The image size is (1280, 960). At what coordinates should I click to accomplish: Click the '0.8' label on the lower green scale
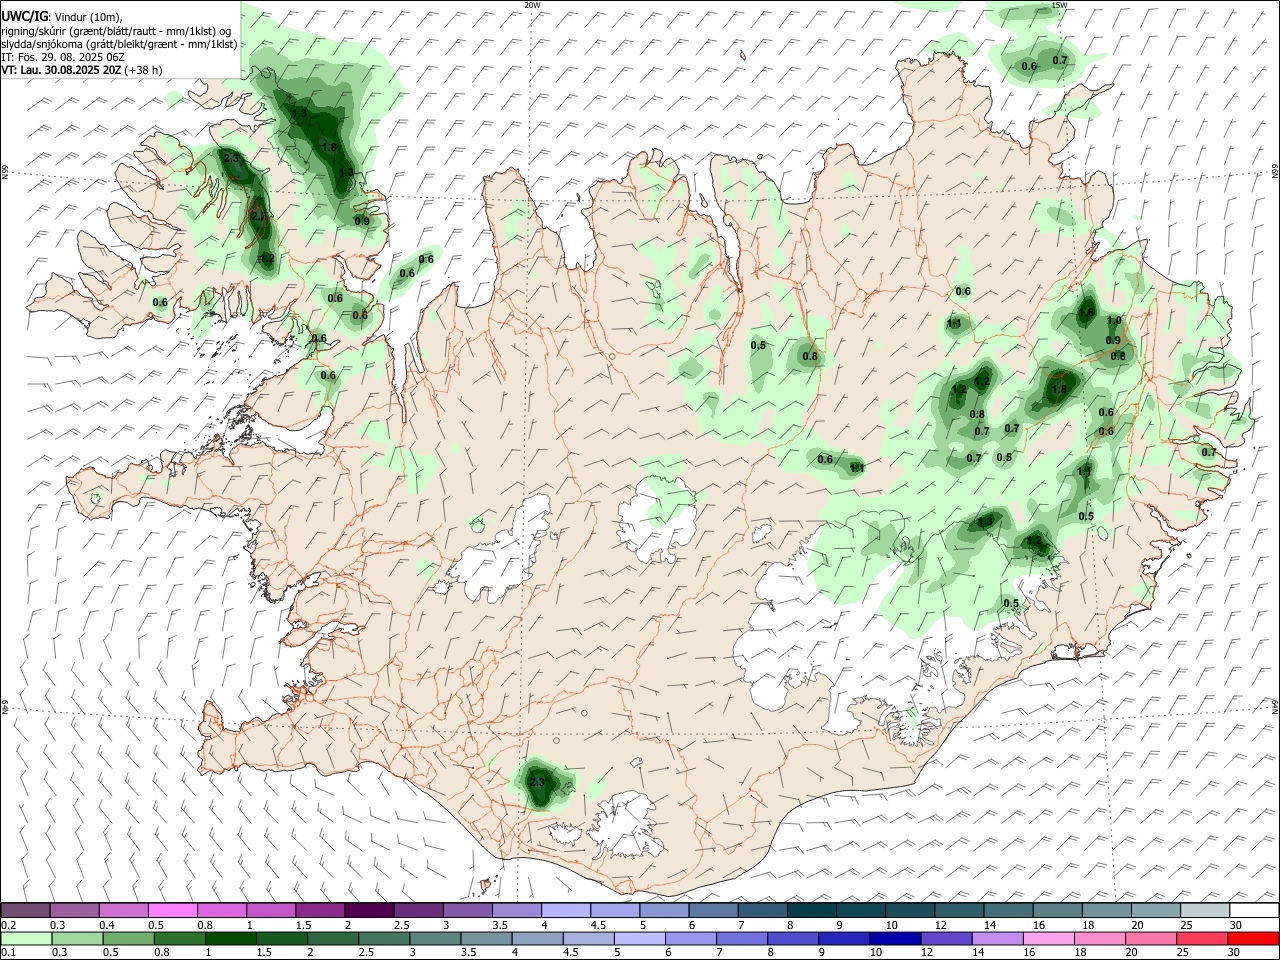[162, 954]
